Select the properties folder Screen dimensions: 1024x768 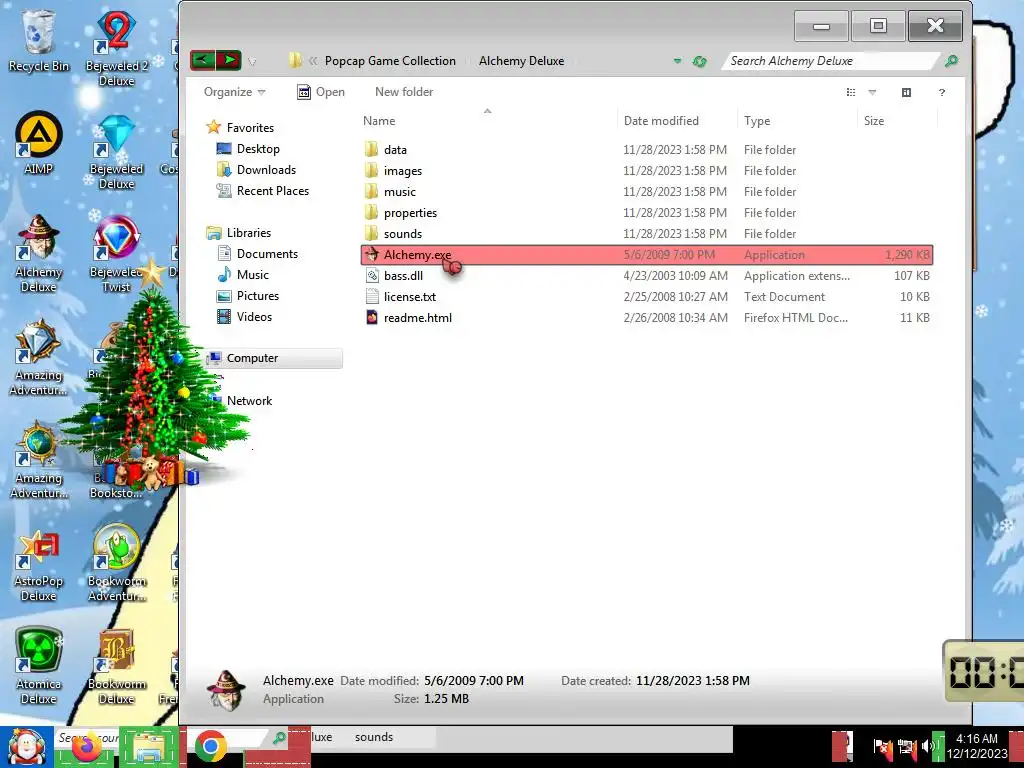(647, 212)
